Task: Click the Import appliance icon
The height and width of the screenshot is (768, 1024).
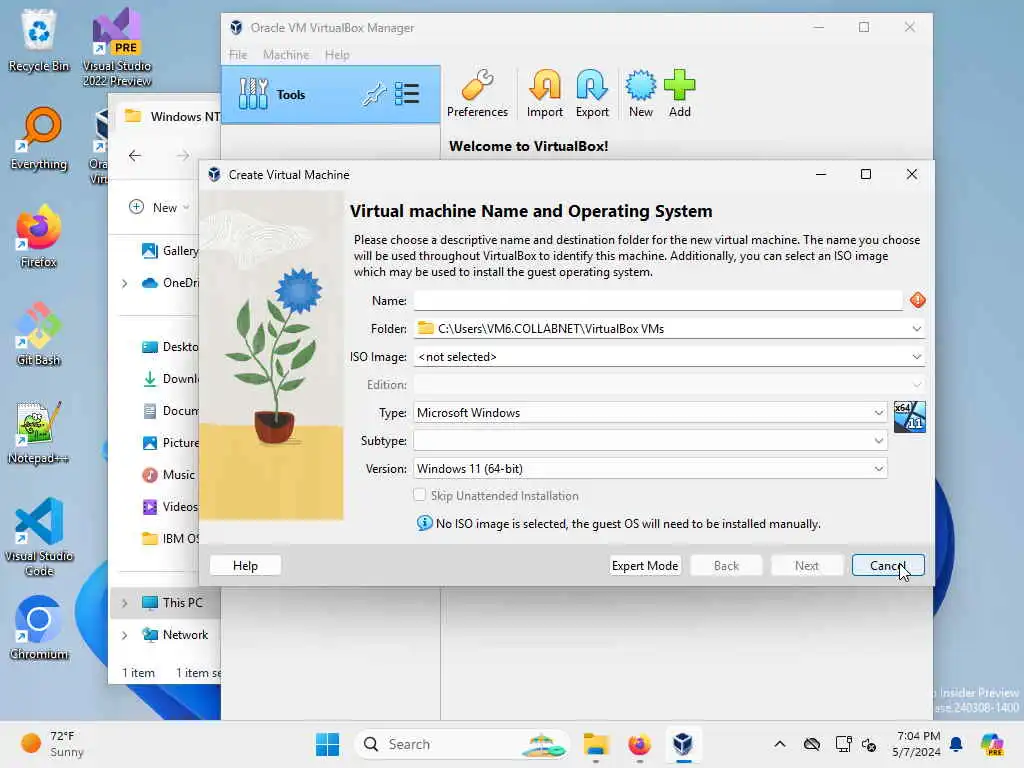Action: coord(545,93)
